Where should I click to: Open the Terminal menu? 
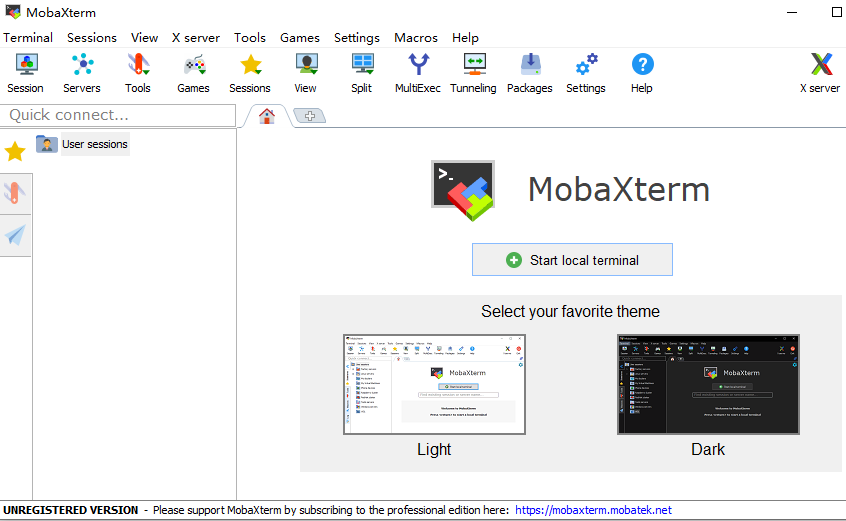click(x=28, y=38)
